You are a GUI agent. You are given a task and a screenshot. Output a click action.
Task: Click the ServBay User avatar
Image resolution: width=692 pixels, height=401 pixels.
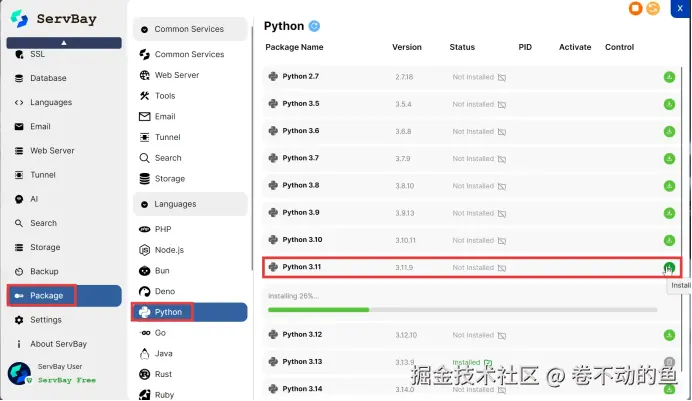click(19, 373)
